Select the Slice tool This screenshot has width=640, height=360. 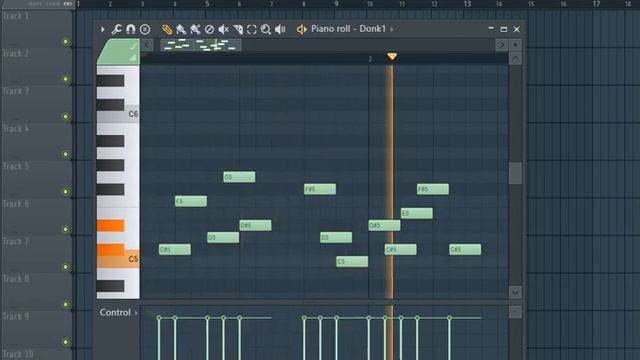238,29
